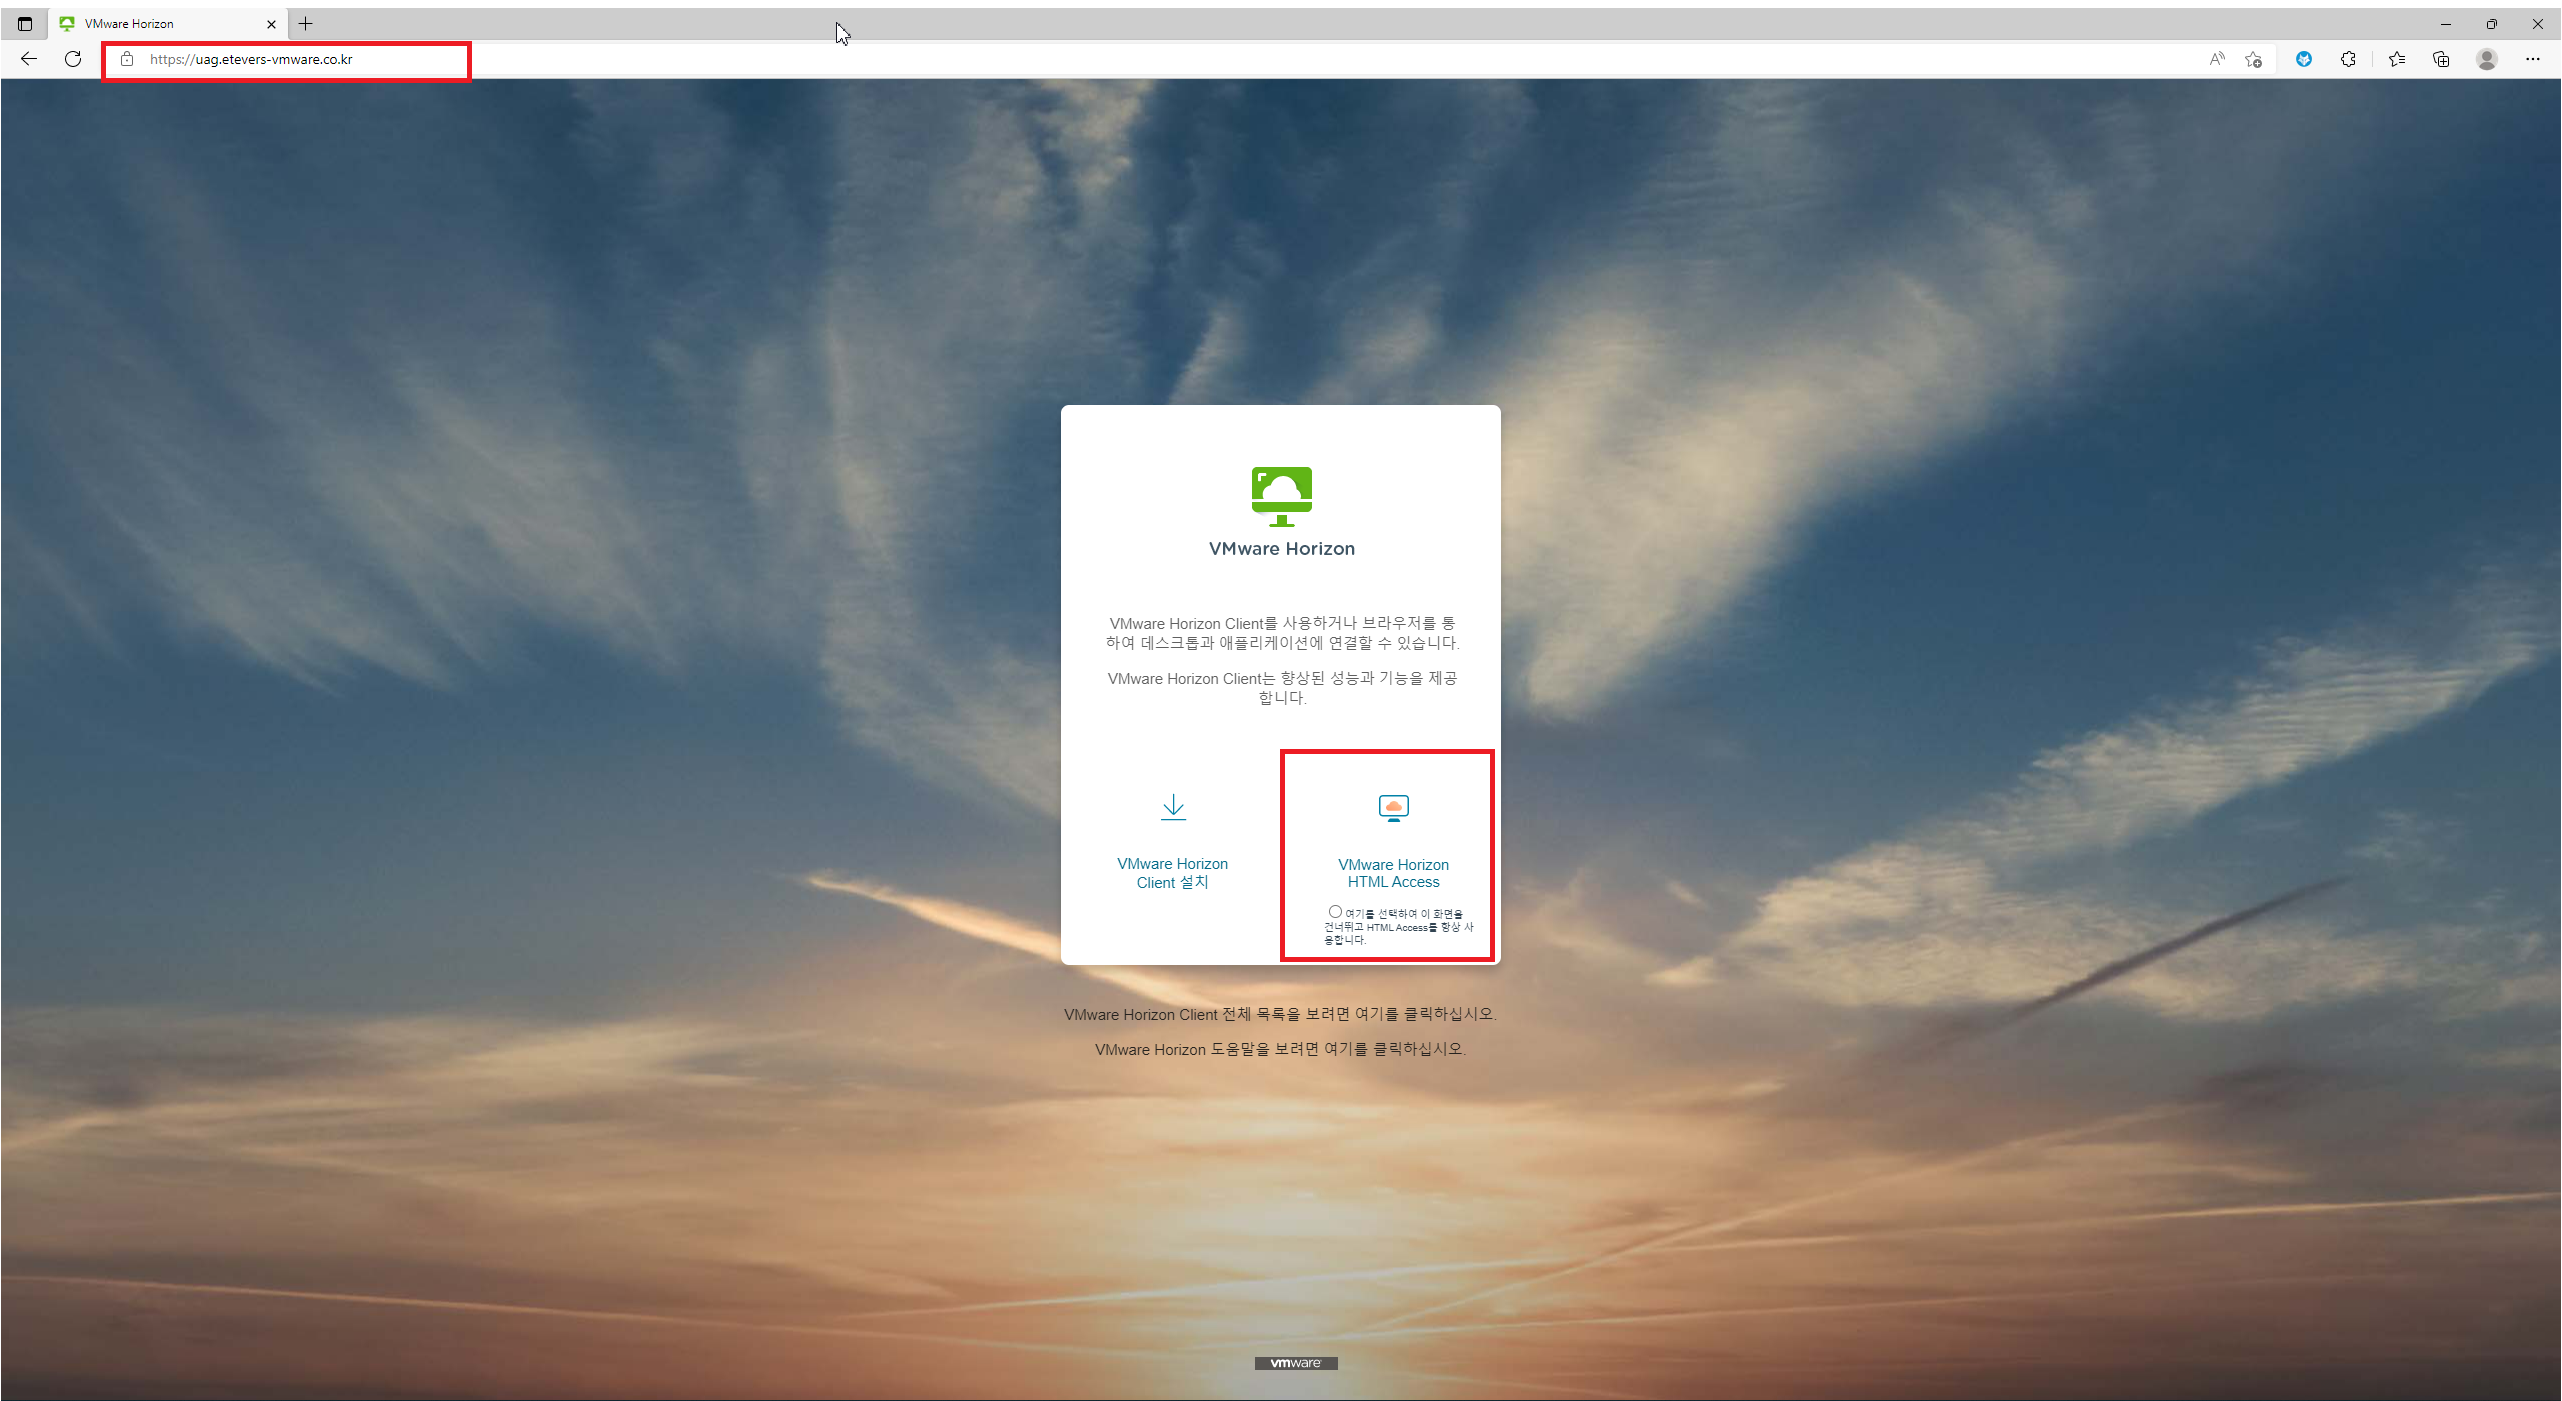Restore down the browser window
This screenshot has width=2562, height=1401.
(x=2492, y=24)
